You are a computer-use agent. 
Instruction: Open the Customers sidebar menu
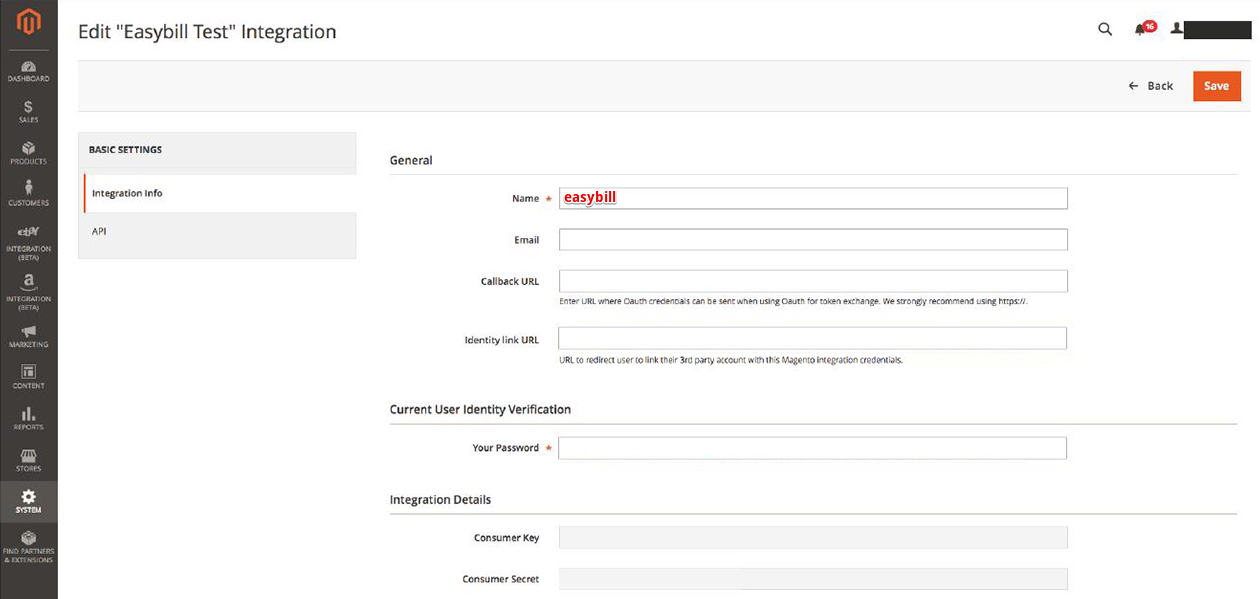(29, 194)
